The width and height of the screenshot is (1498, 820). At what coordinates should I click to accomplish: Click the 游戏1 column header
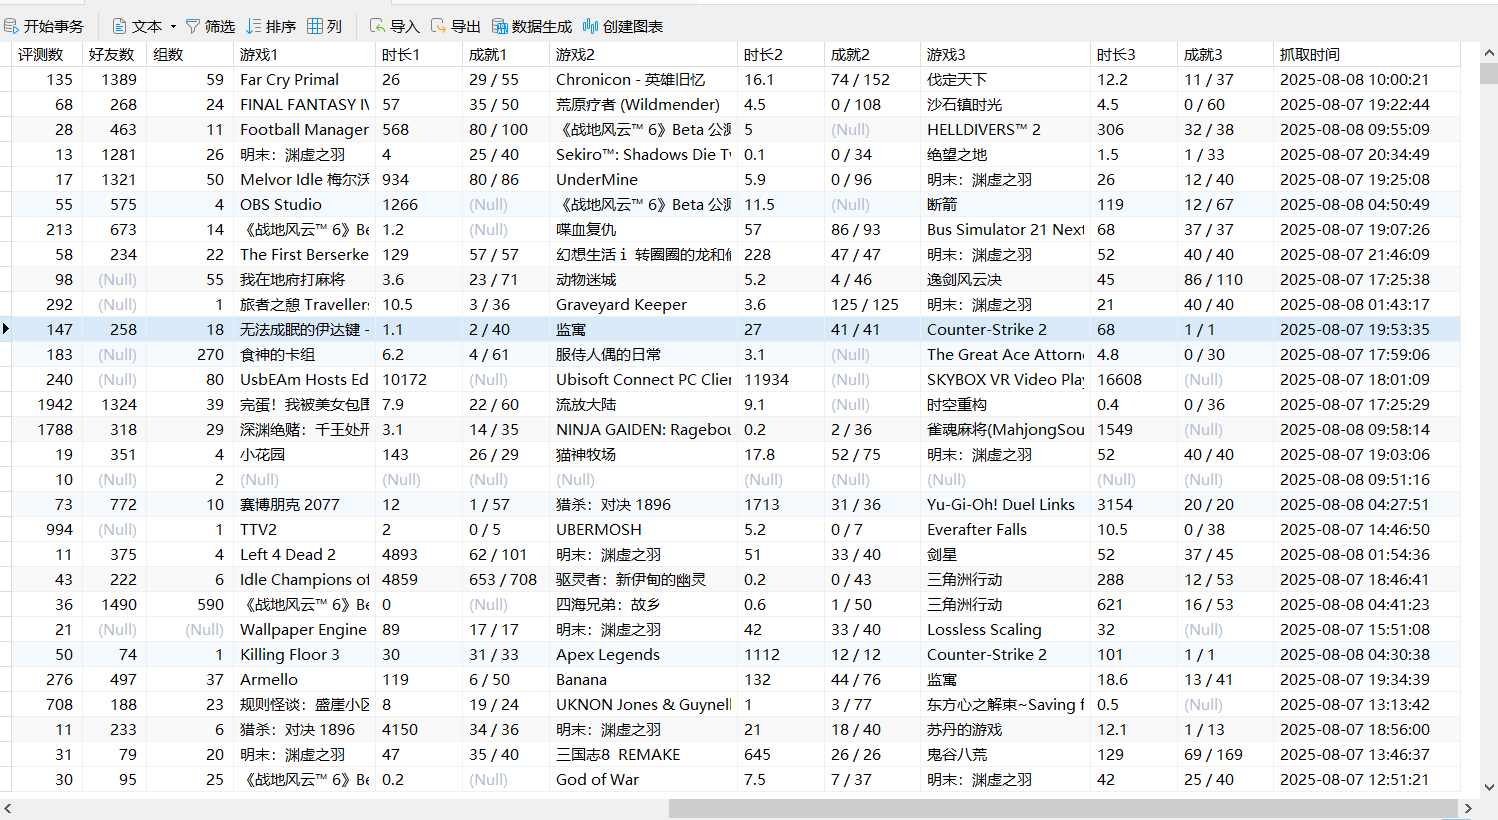pyautogui.click(x=258, y=54)
